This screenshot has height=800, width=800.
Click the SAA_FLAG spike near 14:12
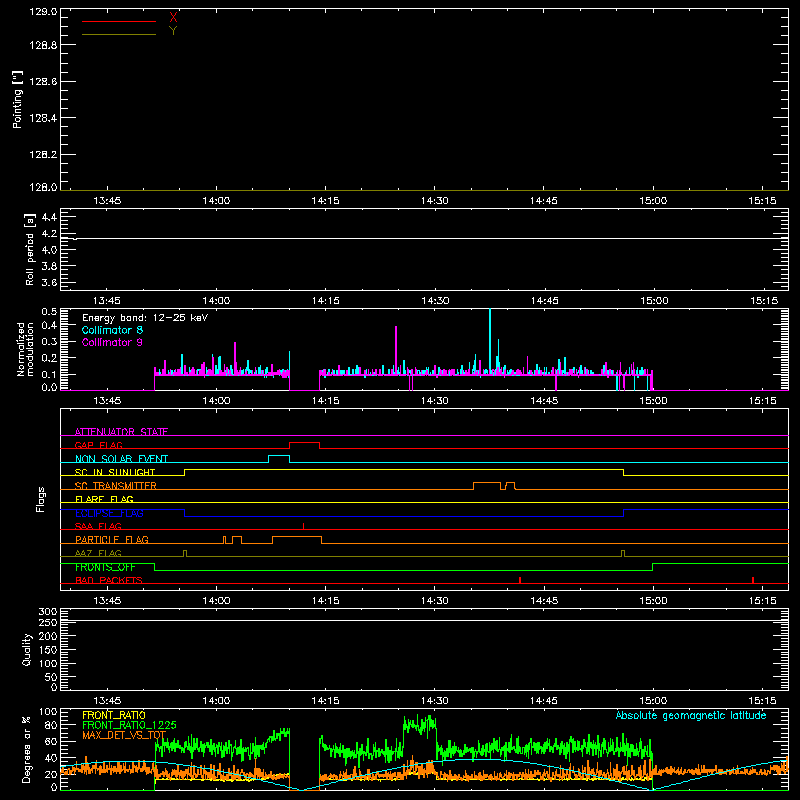tap(304, 526)
